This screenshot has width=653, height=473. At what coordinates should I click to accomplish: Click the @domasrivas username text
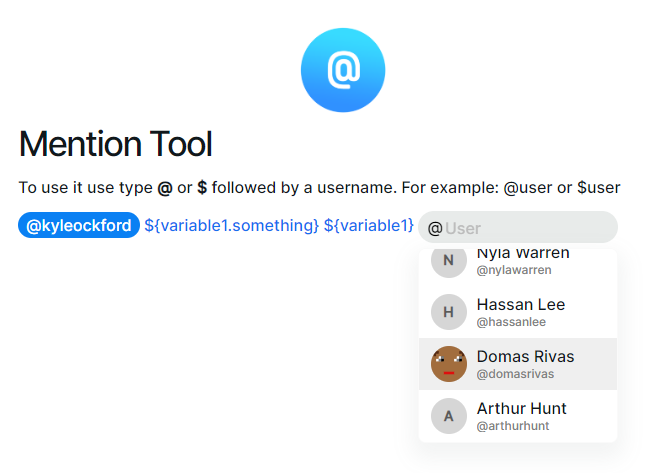click(x=515, y=374)
